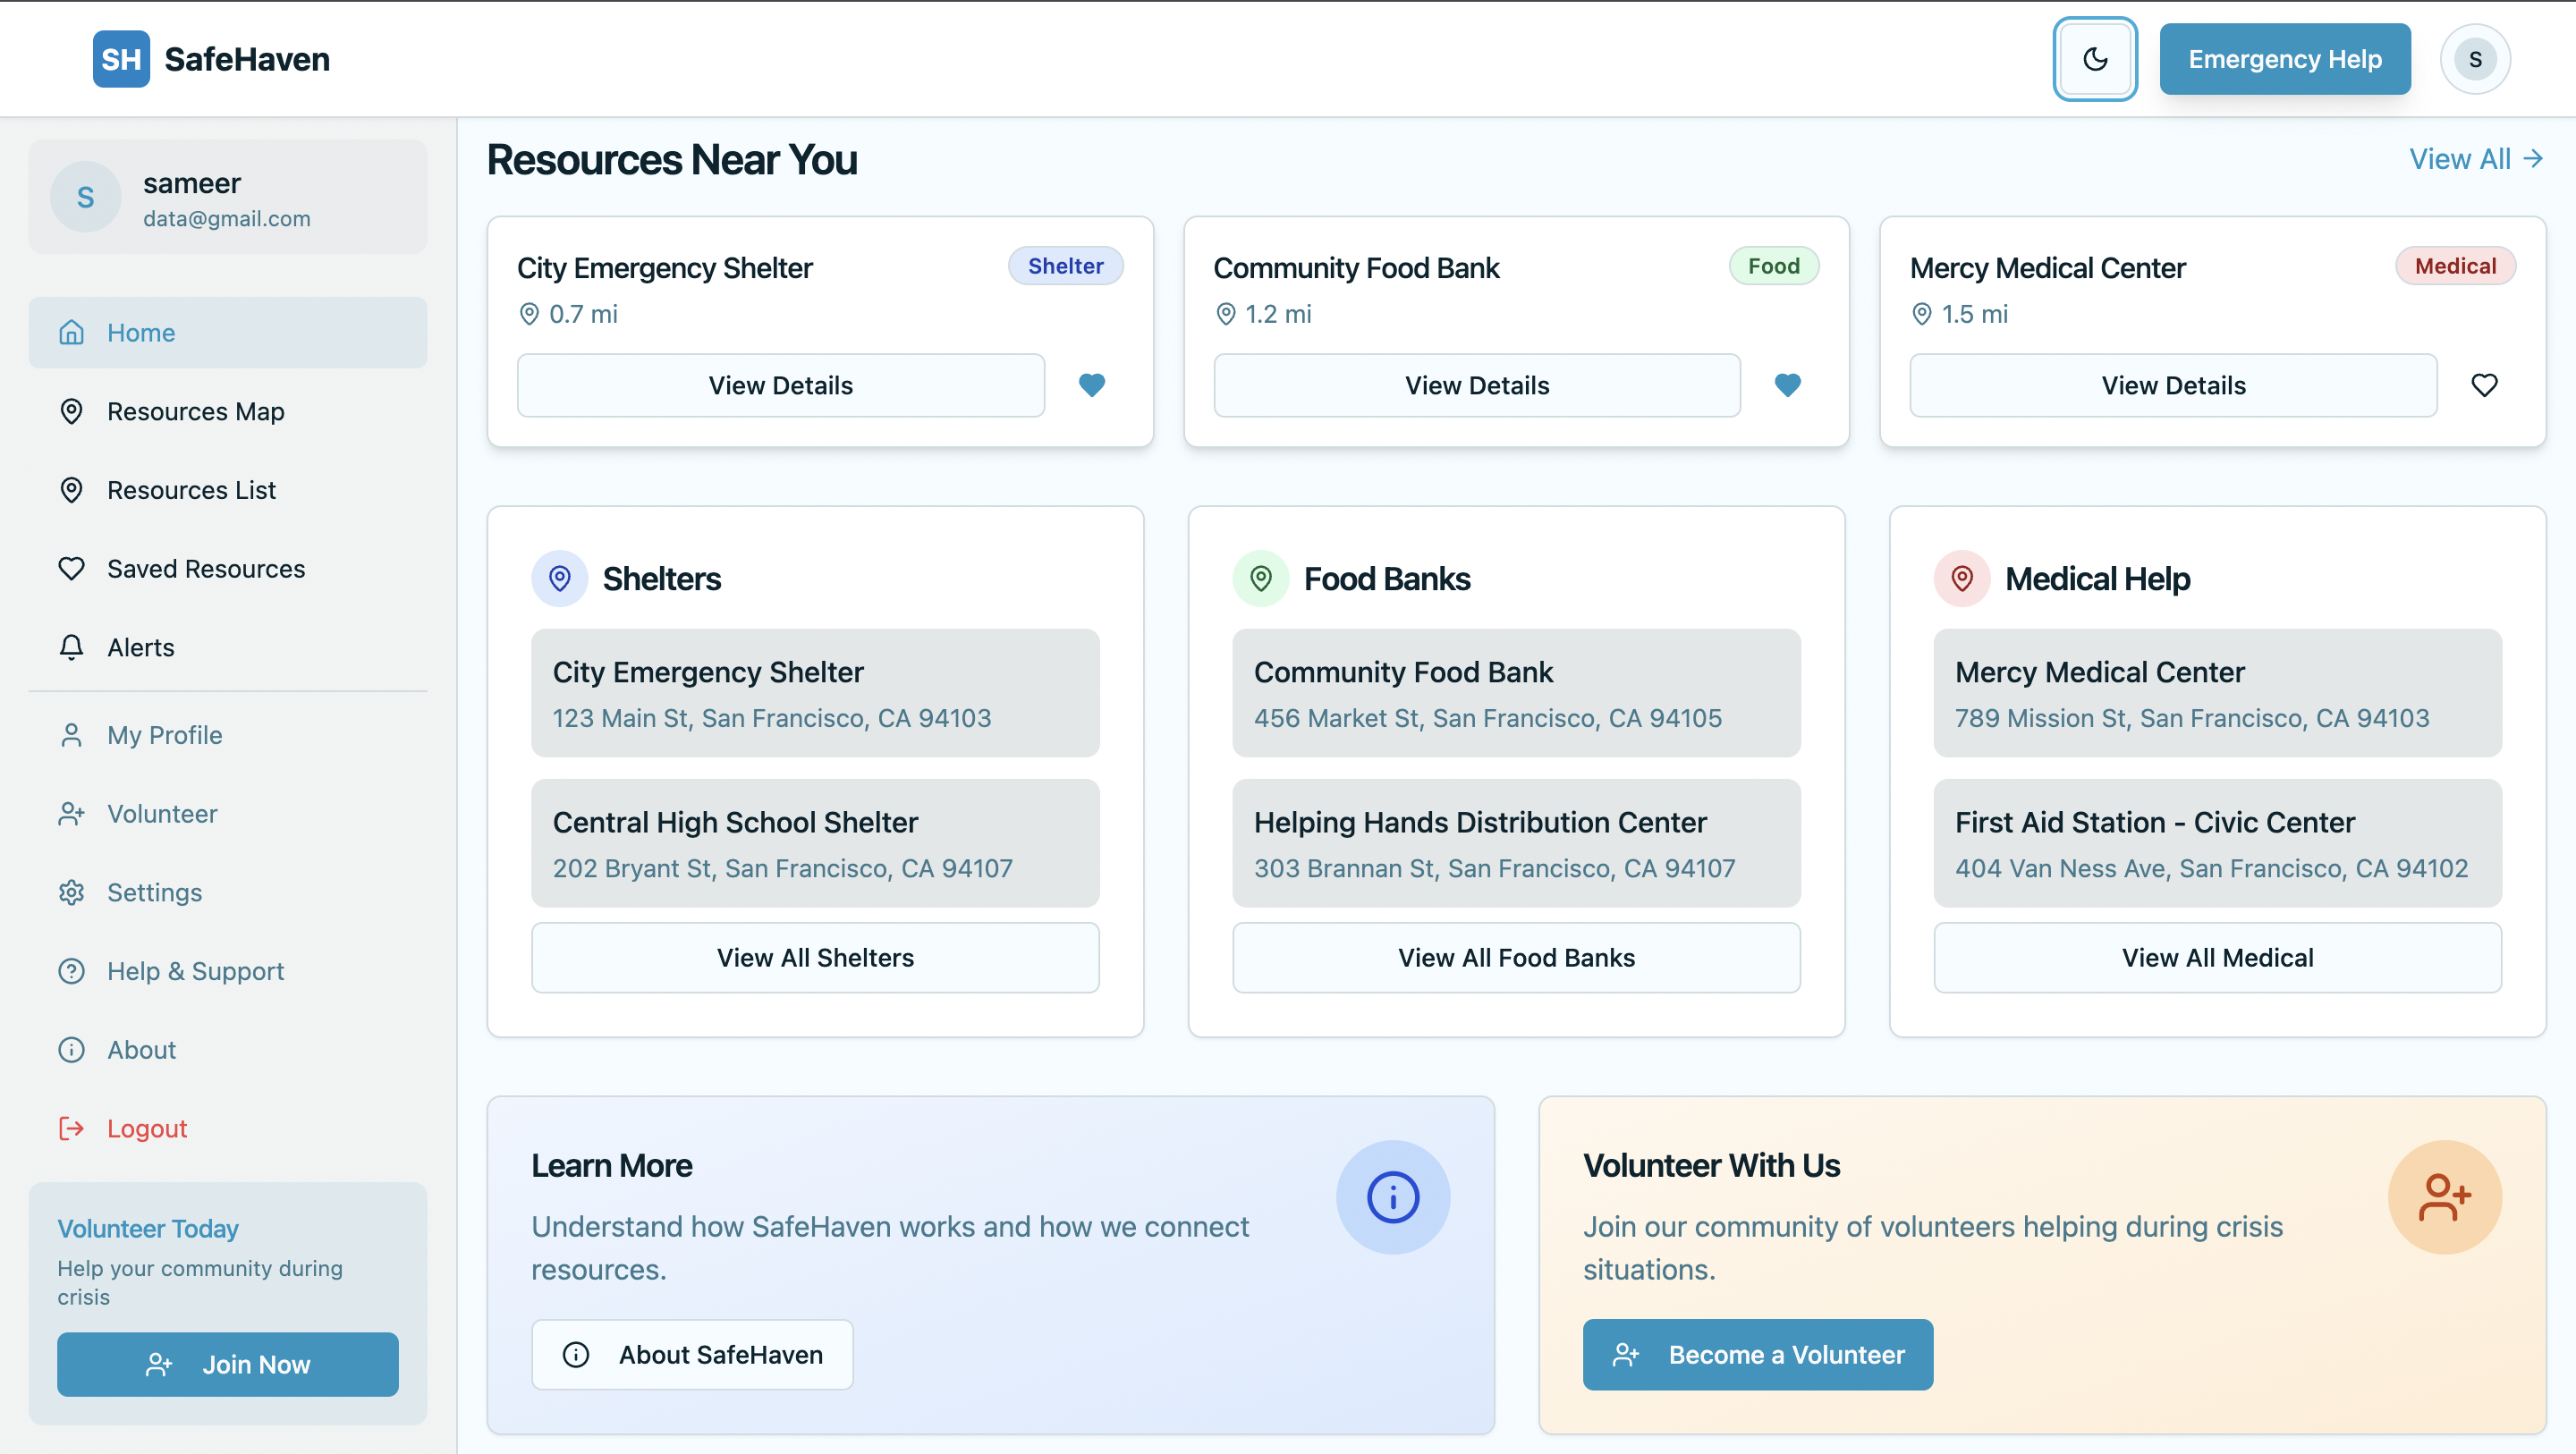Click Learn More info circle icon
This screenshot has width=2576, height=1454.
1392,1197
